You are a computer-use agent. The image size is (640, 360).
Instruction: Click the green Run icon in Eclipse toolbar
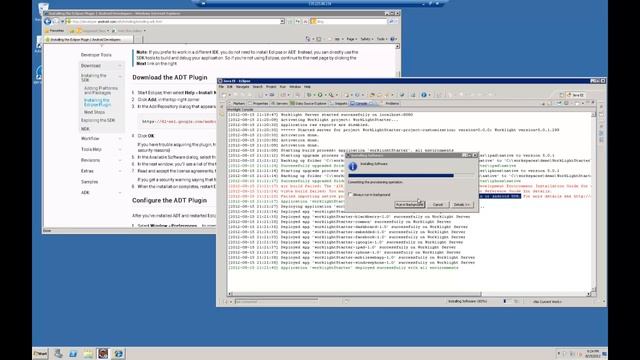320,95
